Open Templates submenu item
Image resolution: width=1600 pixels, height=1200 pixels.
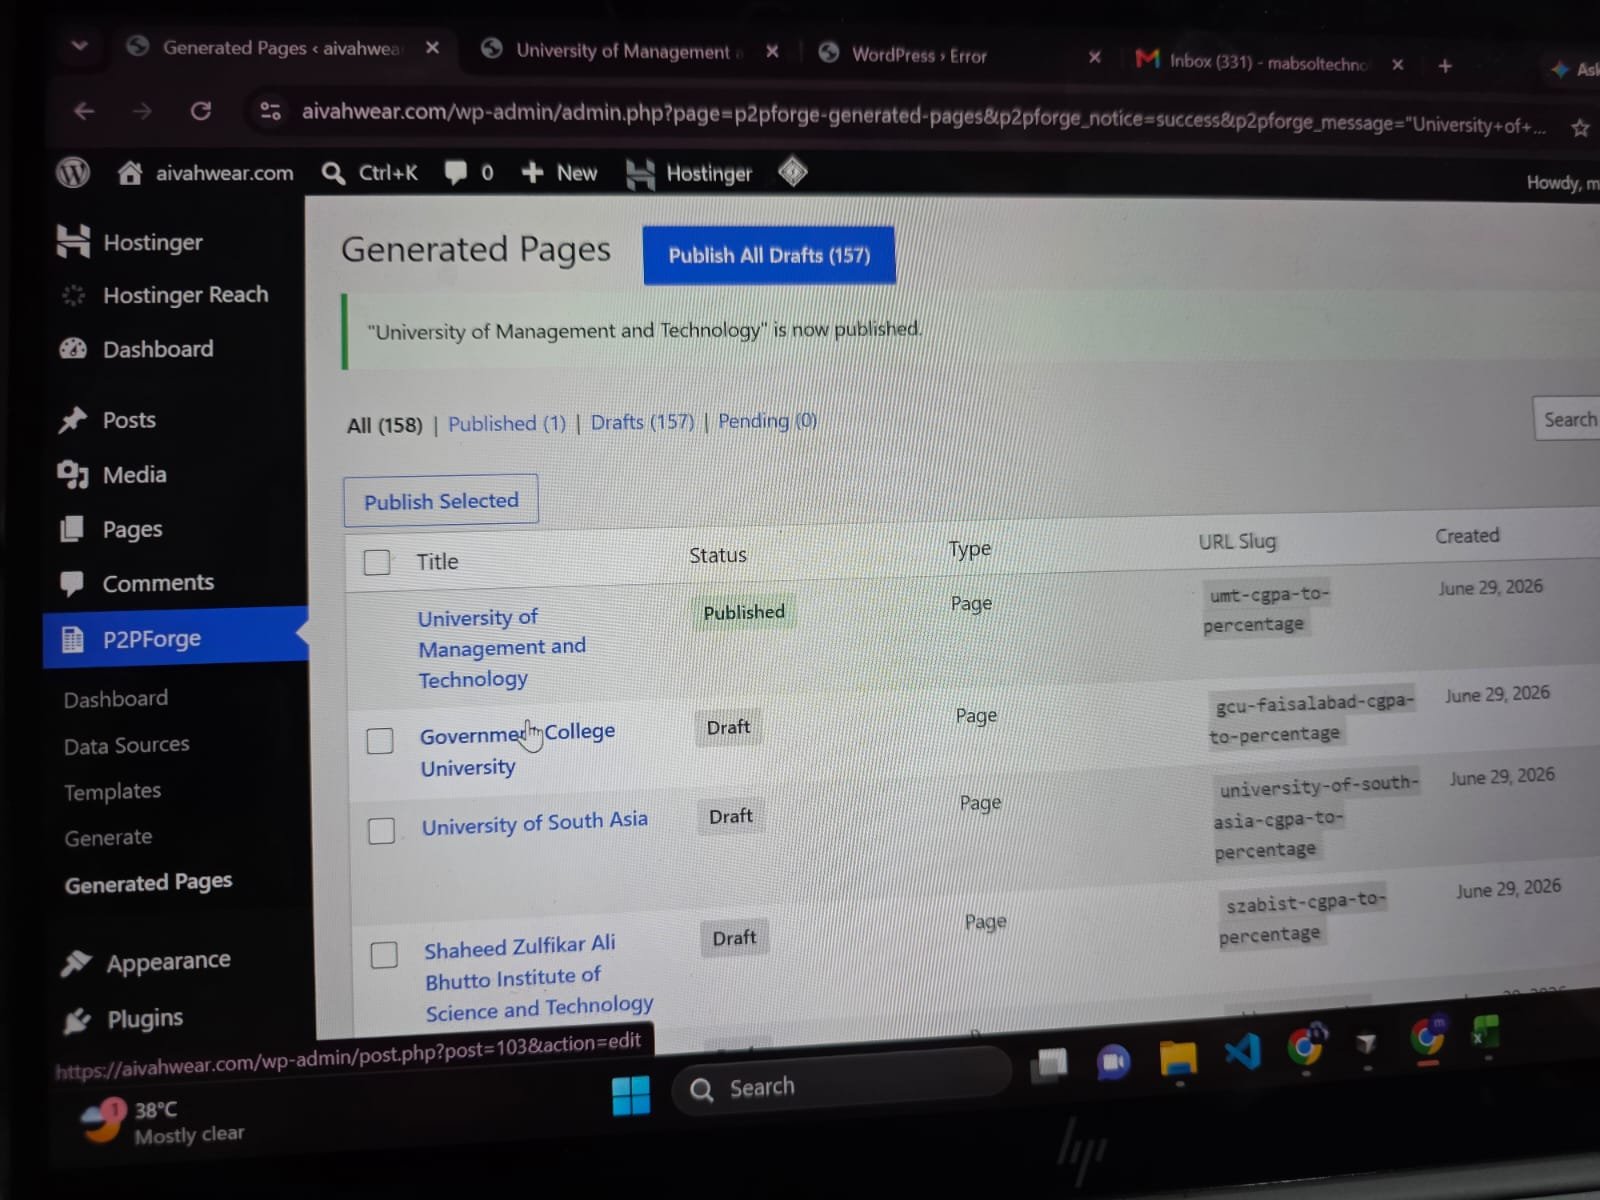112,791
